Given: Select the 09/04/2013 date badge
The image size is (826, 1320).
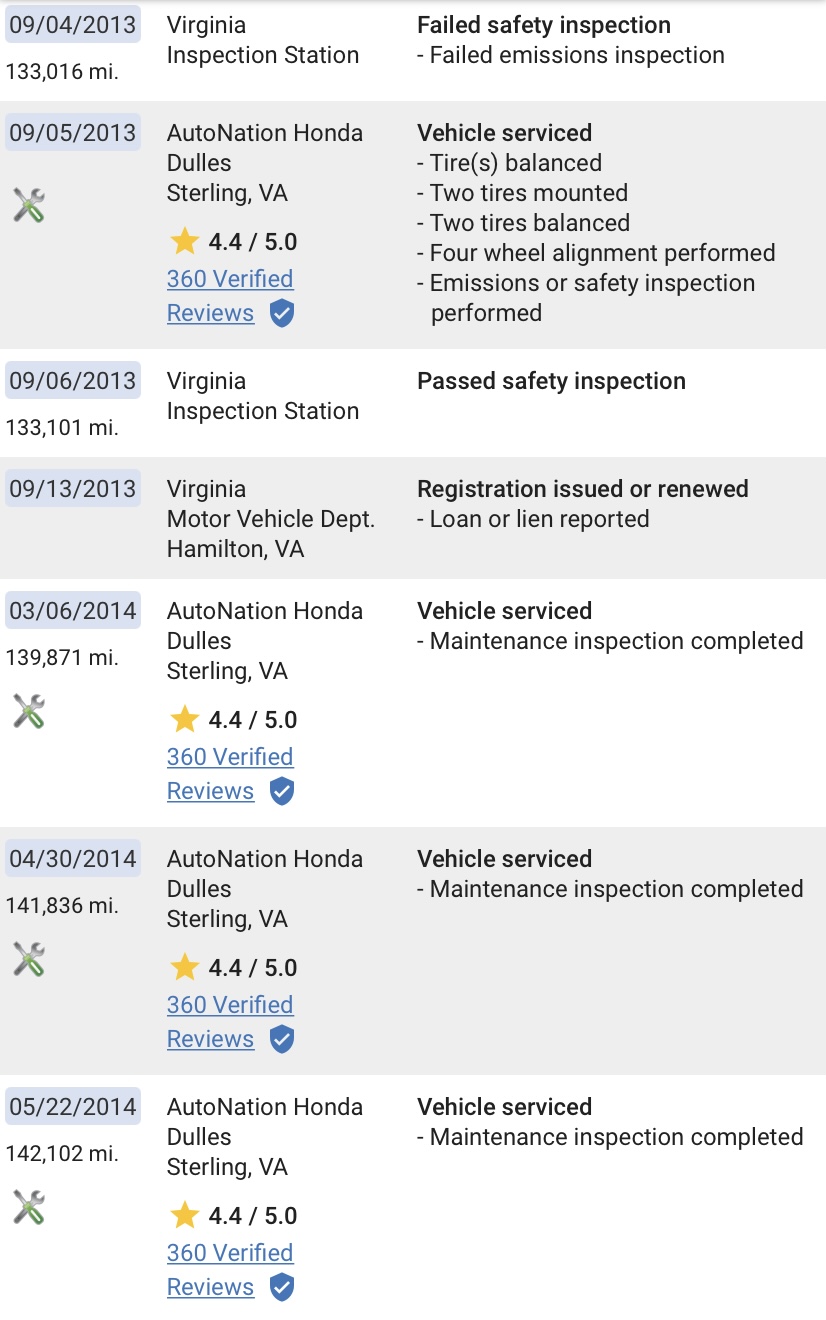Looking at the screenshot, I should (x=73, y=25).
